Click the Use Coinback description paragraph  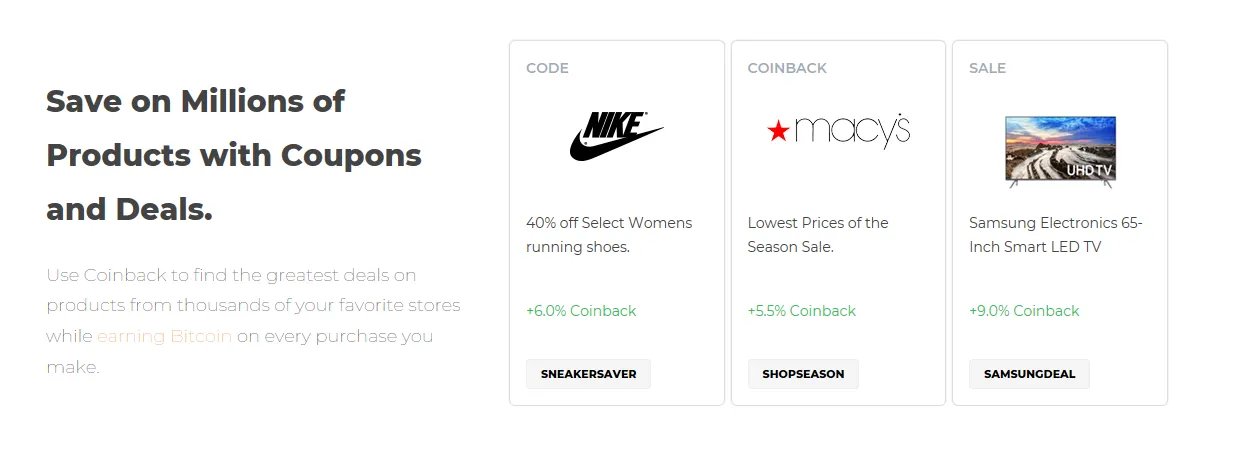click(253, 321)
